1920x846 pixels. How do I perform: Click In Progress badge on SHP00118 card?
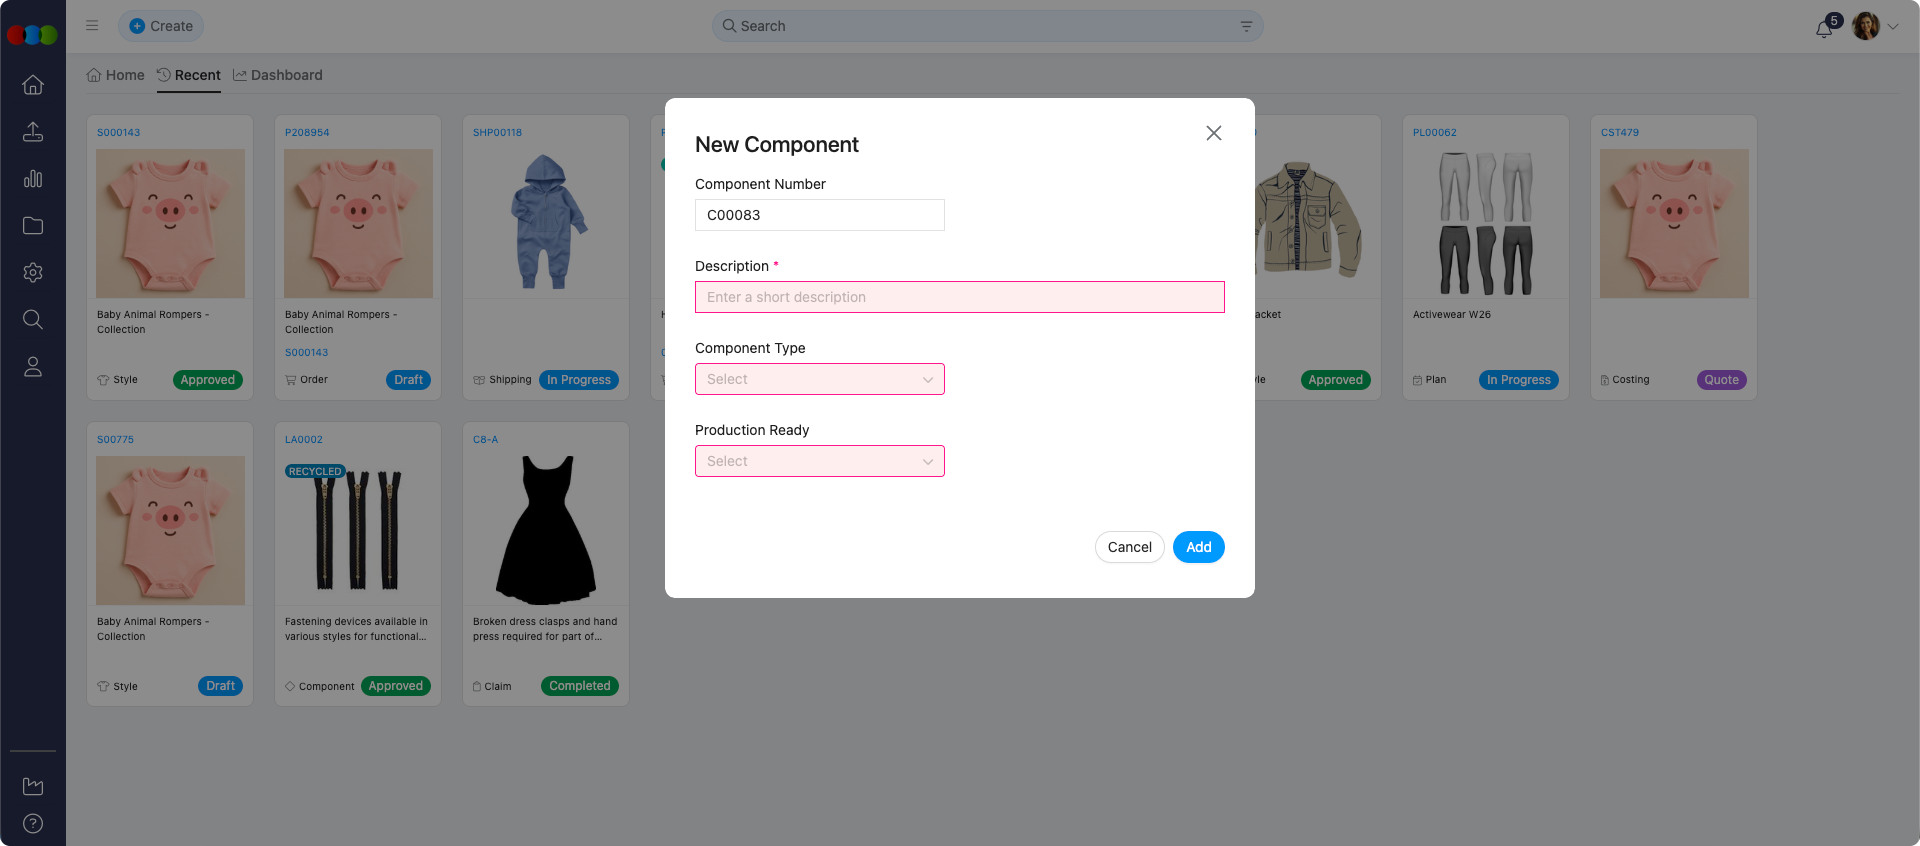coord(579,380)
